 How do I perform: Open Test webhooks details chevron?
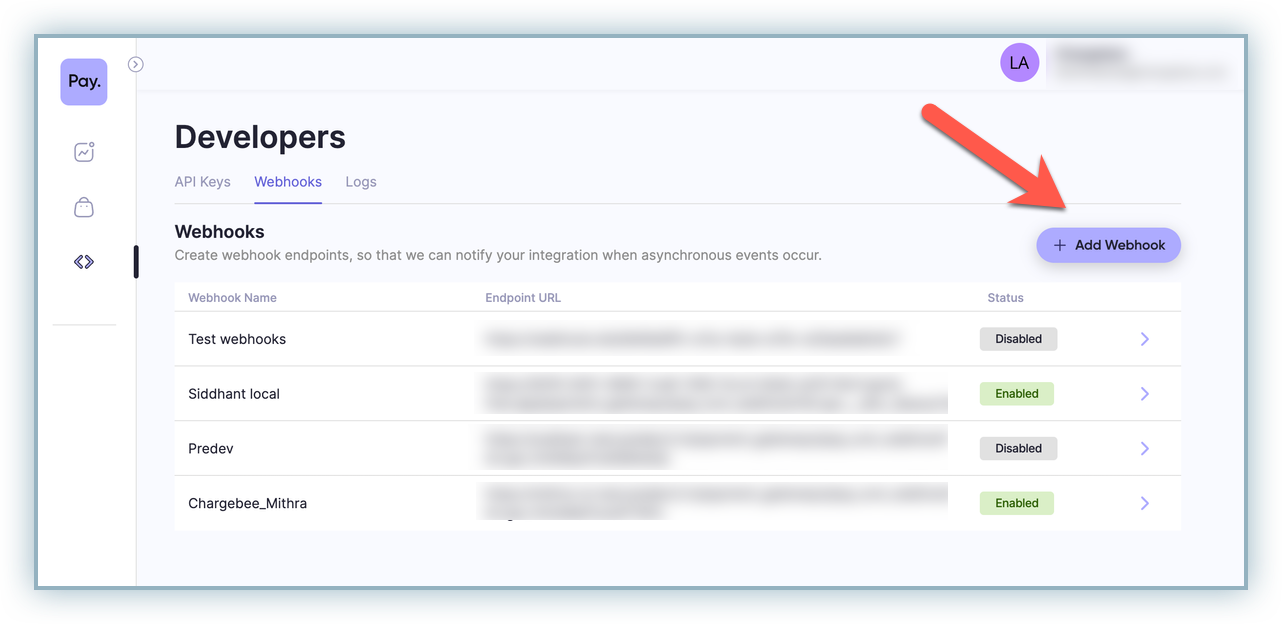coord(1145,339)
